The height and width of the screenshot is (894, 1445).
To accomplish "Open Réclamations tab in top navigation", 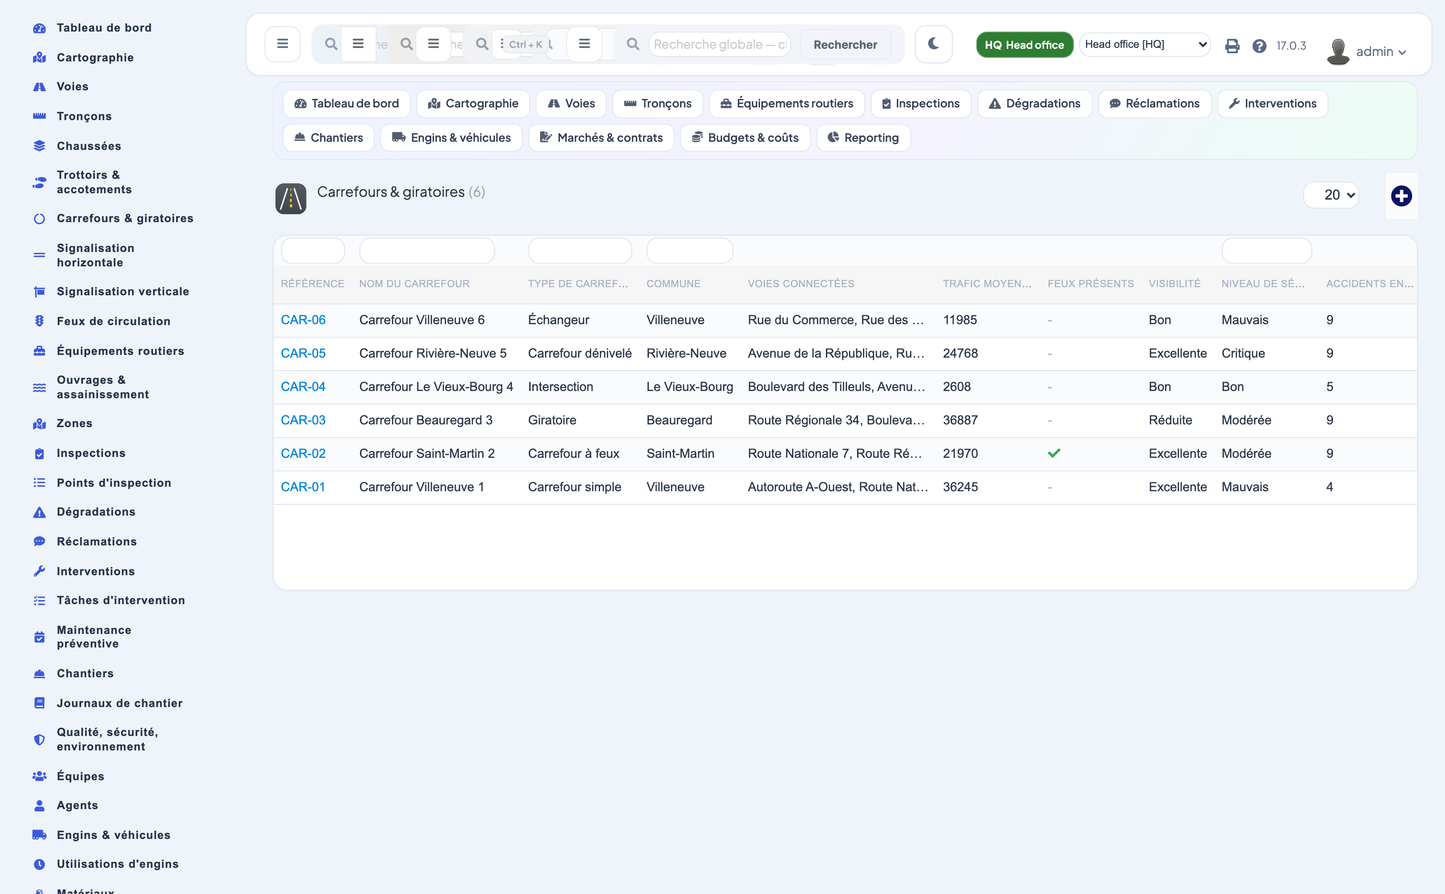I will click(1154, 104).
